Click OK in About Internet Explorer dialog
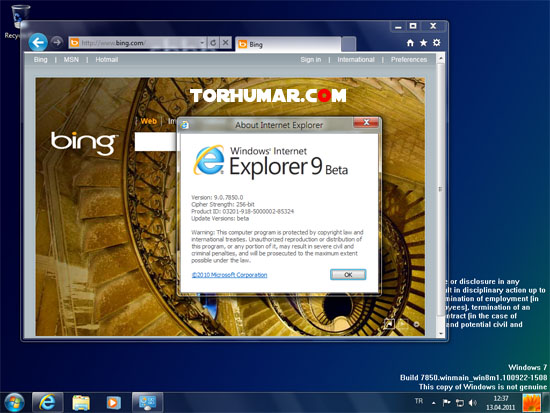 348,274
